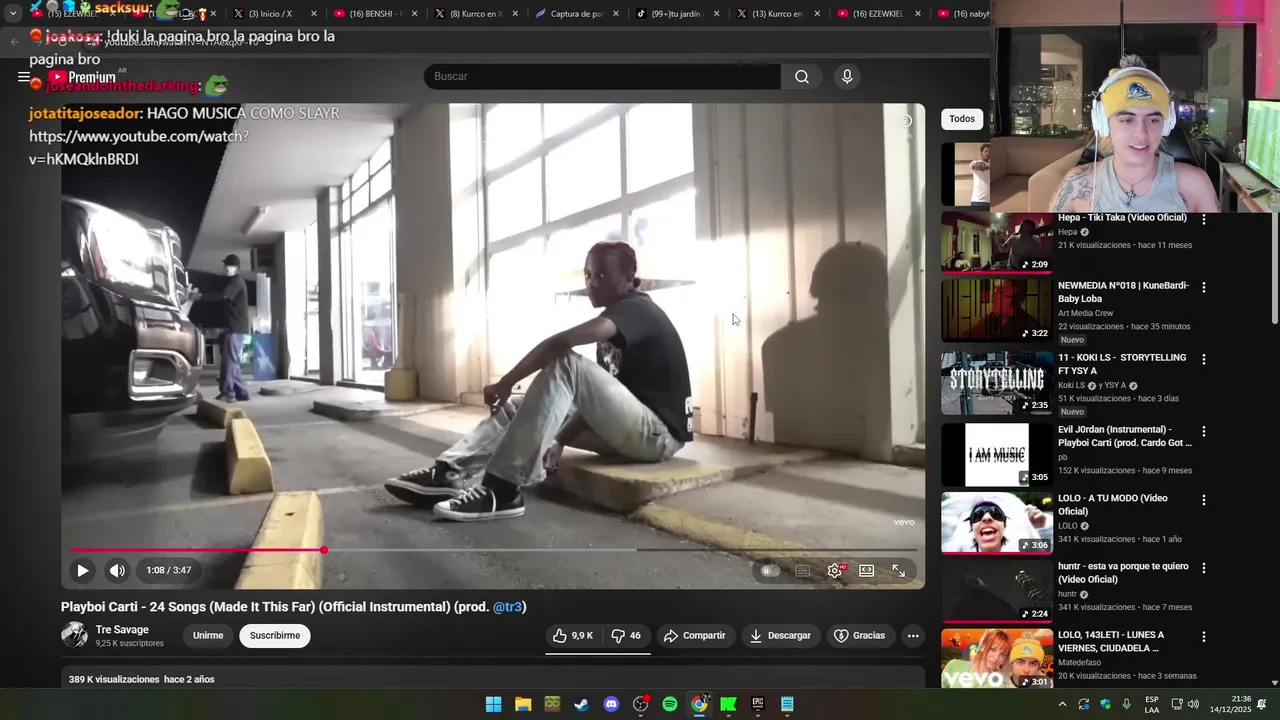Screen dimensions: 1280x720
Task: Toggle subtitles button in player
Action: pos(803,571)
